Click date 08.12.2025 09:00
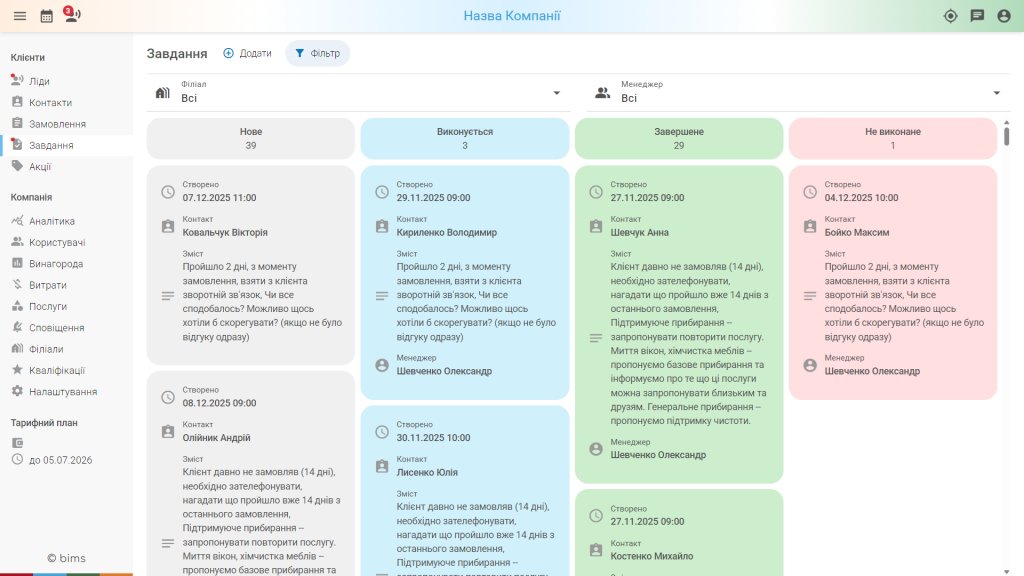Image resolution: width=1024 pixels, height=576 pixels. 219,403
